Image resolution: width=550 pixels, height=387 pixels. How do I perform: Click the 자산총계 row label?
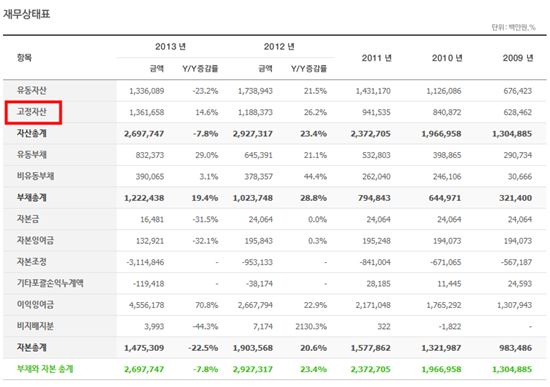tap(32, 133)
